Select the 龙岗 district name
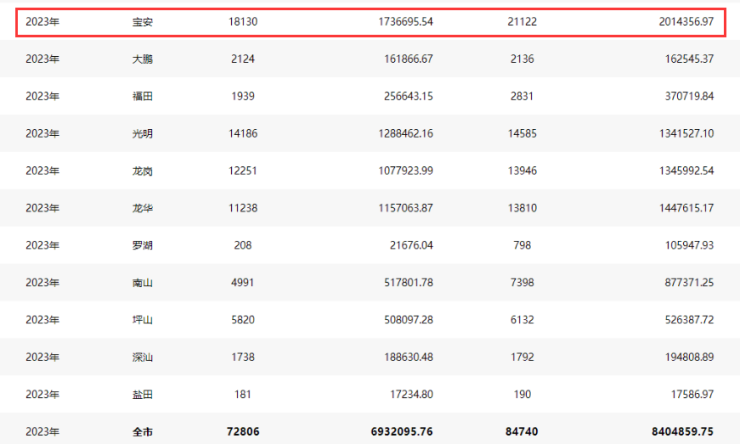Image resolution: width=740 pixels, height=444 pixels. 141,171
